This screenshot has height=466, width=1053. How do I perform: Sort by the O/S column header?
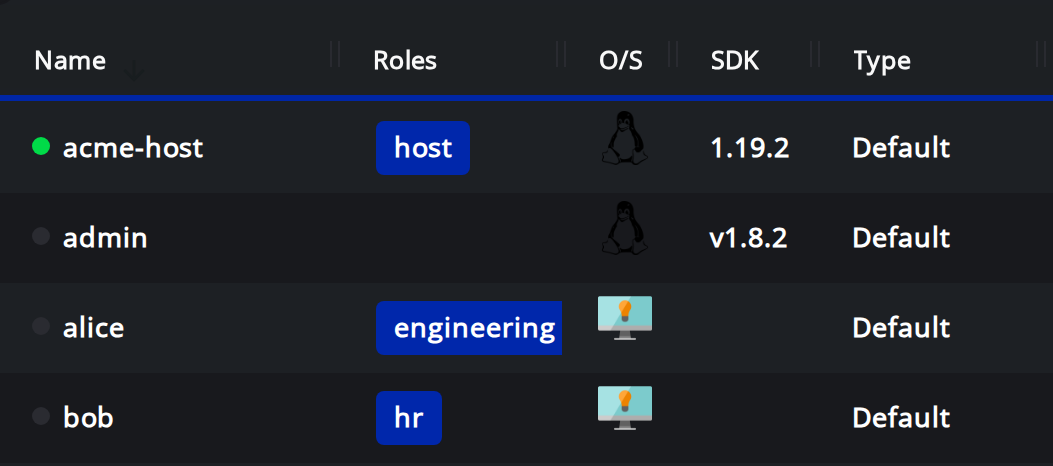pyautogui.click(x=621, y=61)
